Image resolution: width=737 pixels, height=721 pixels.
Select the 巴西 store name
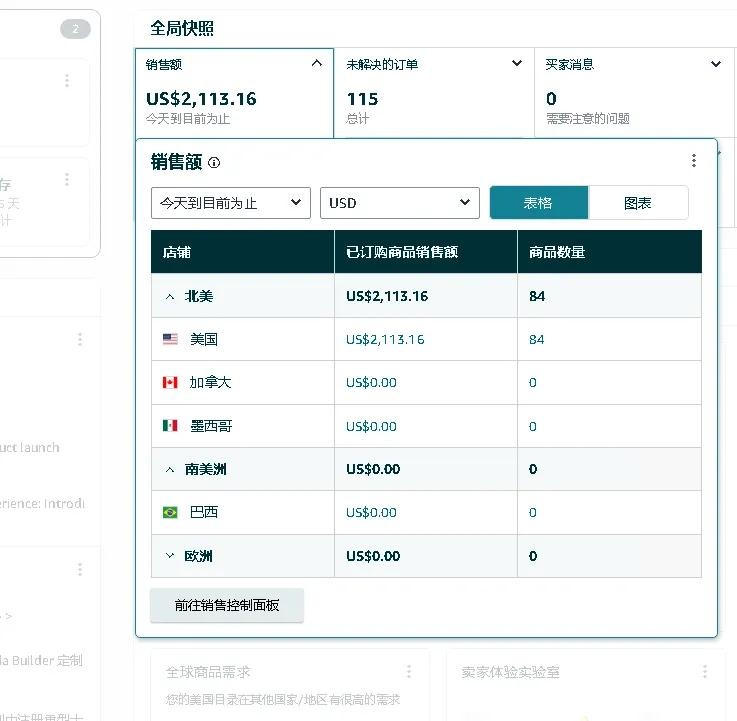pos(204,512)
